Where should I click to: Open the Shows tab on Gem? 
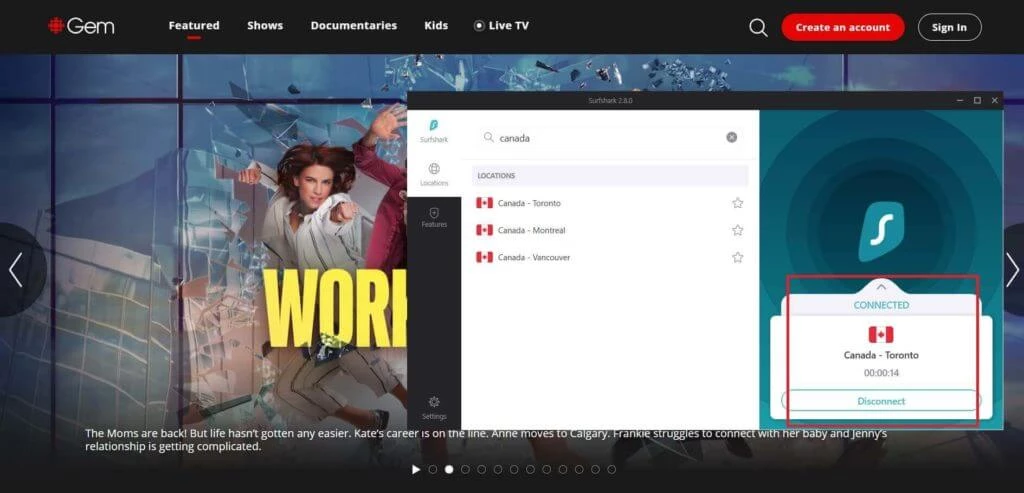[265, 26]
